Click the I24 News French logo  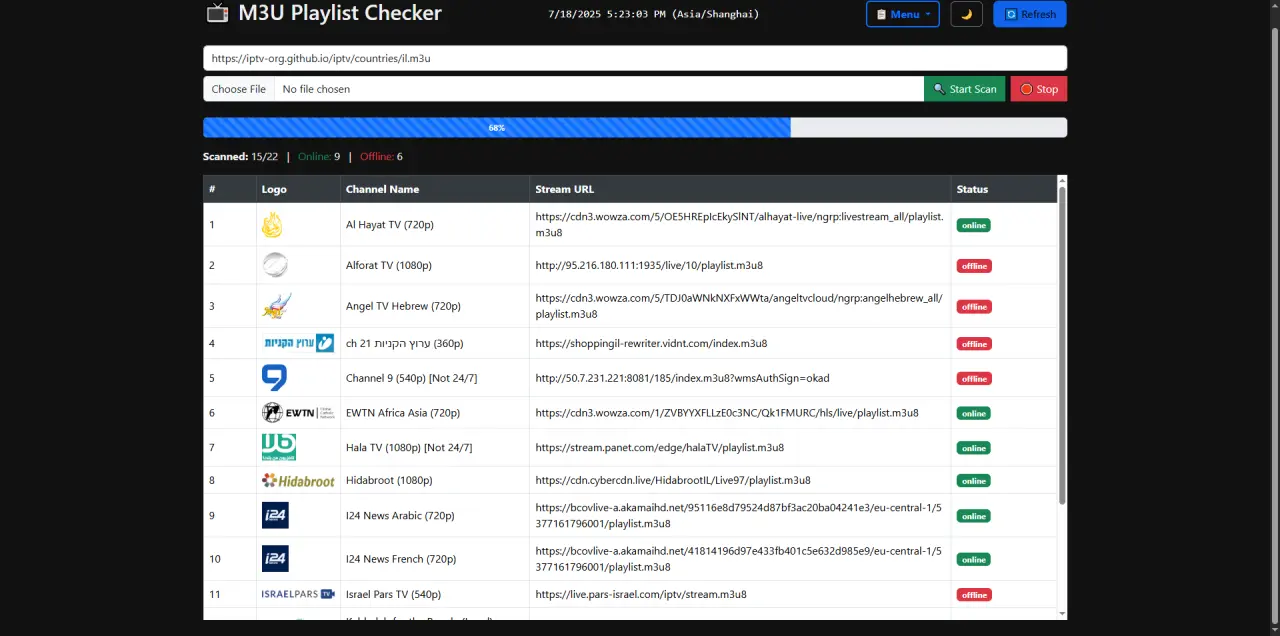point(275,559)
